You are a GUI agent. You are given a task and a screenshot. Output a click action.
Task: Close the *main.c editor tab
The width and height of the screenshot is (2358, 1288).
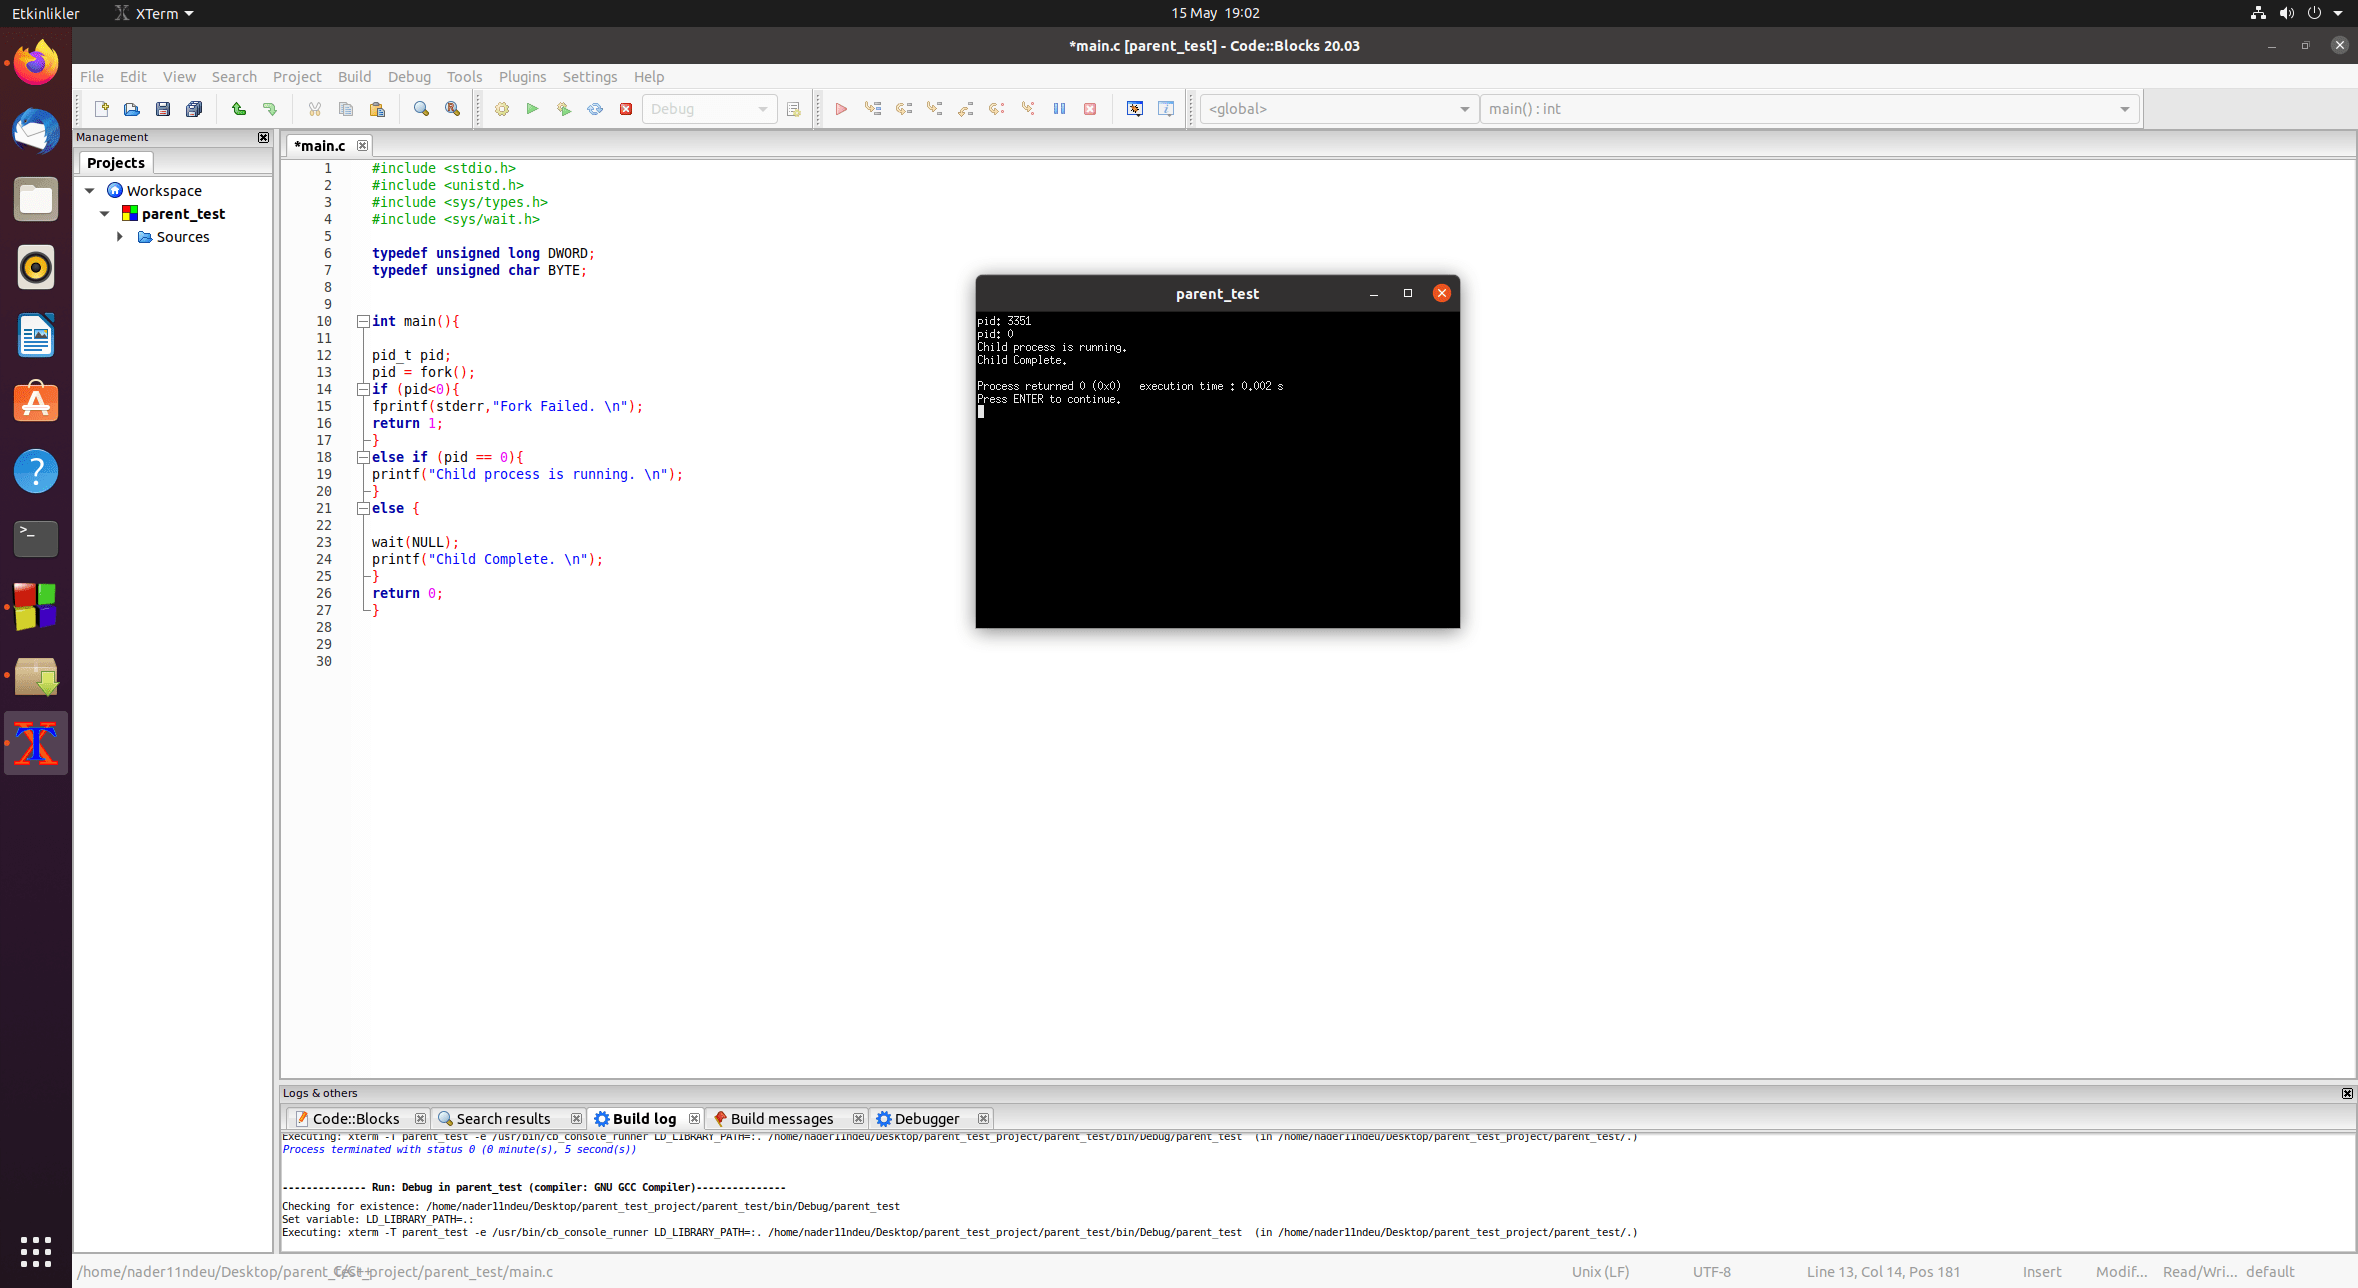362,146
